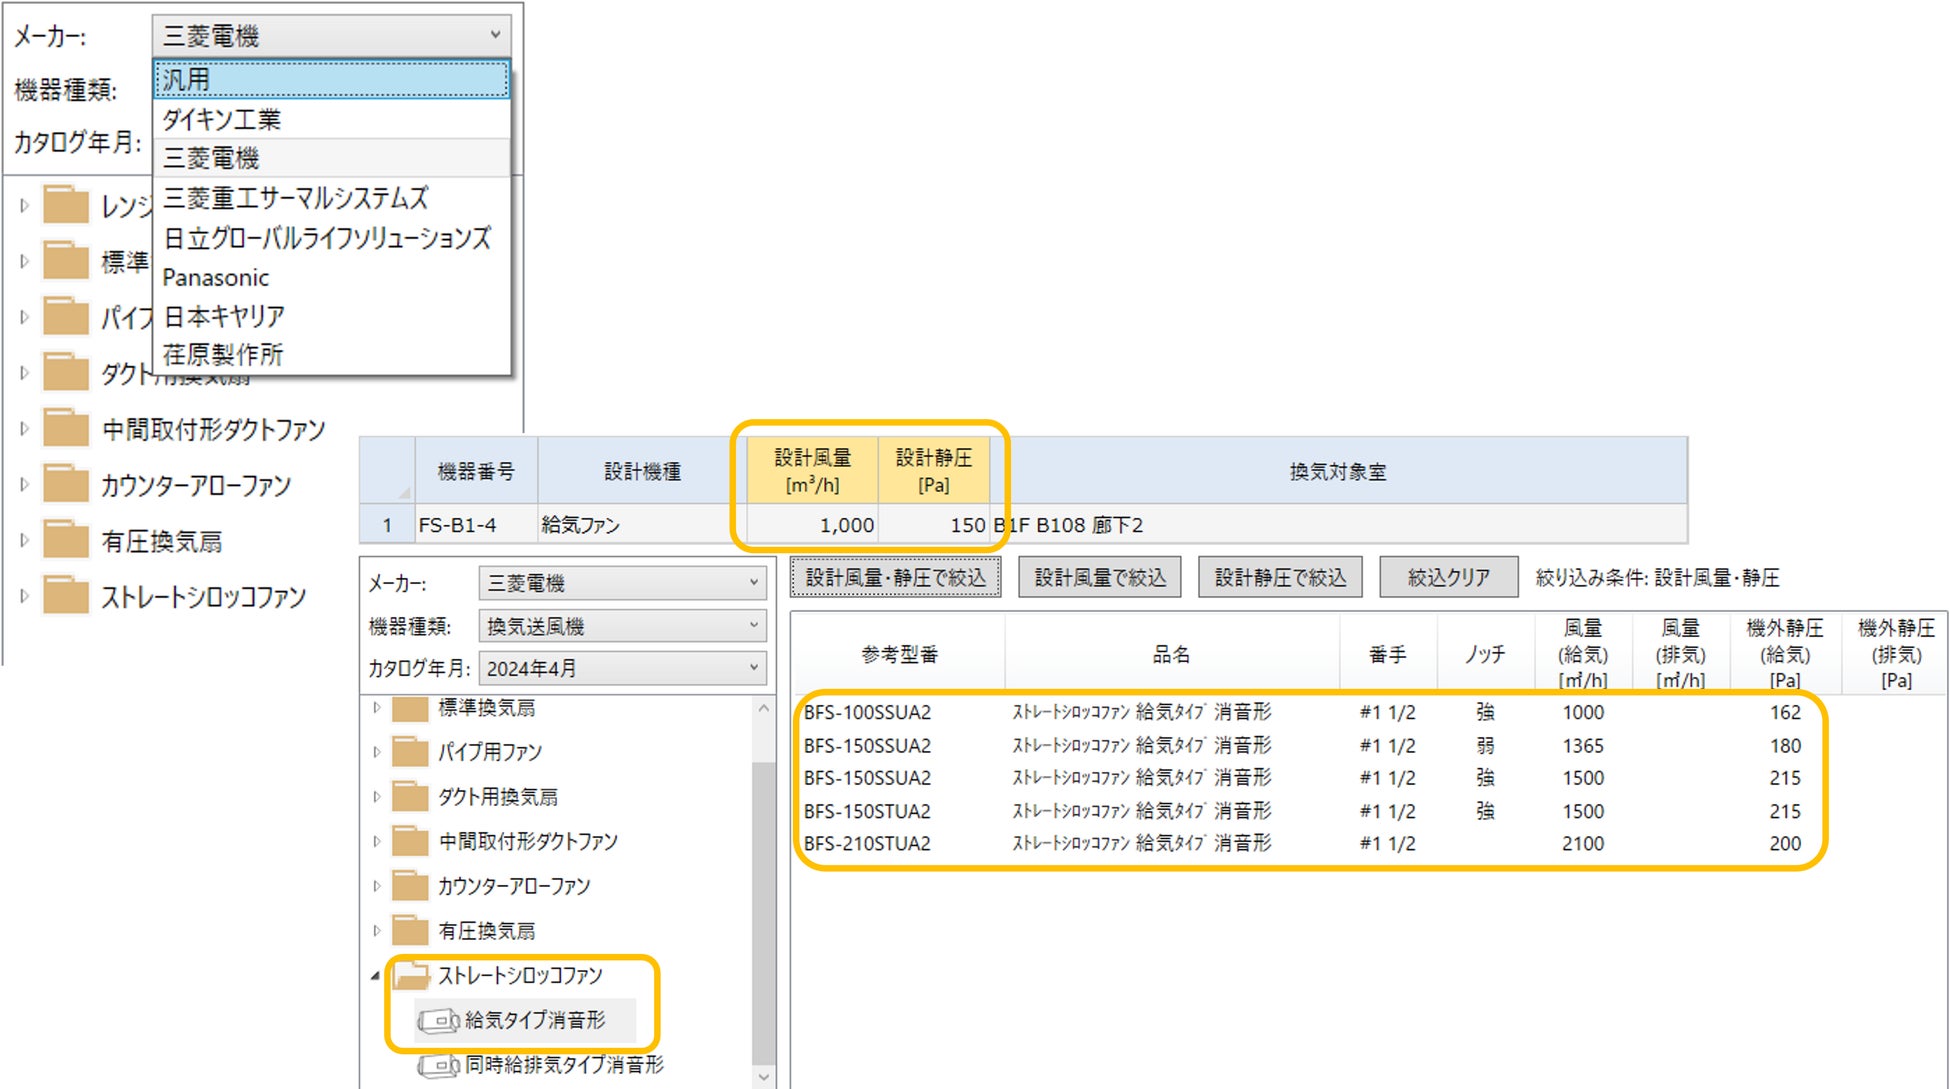This screenshot has height=1089, width=1950.
Task: Choose Panasonic in the maker dropdown list
Action: tap(216, 277)
